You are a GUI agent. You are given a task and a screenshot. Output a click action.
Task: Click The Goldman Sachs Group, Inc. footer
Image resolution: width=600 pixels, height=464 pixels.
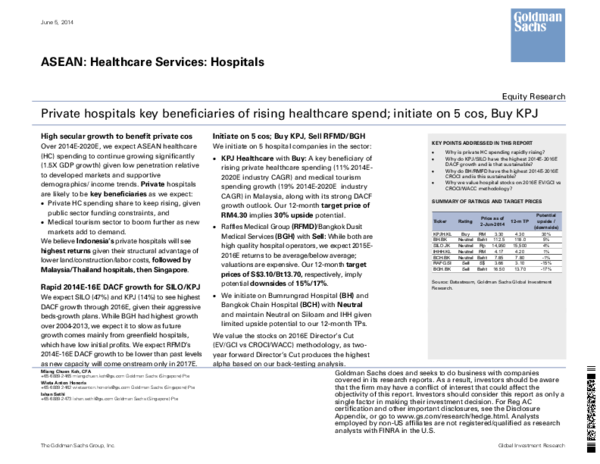pos(77,444)
